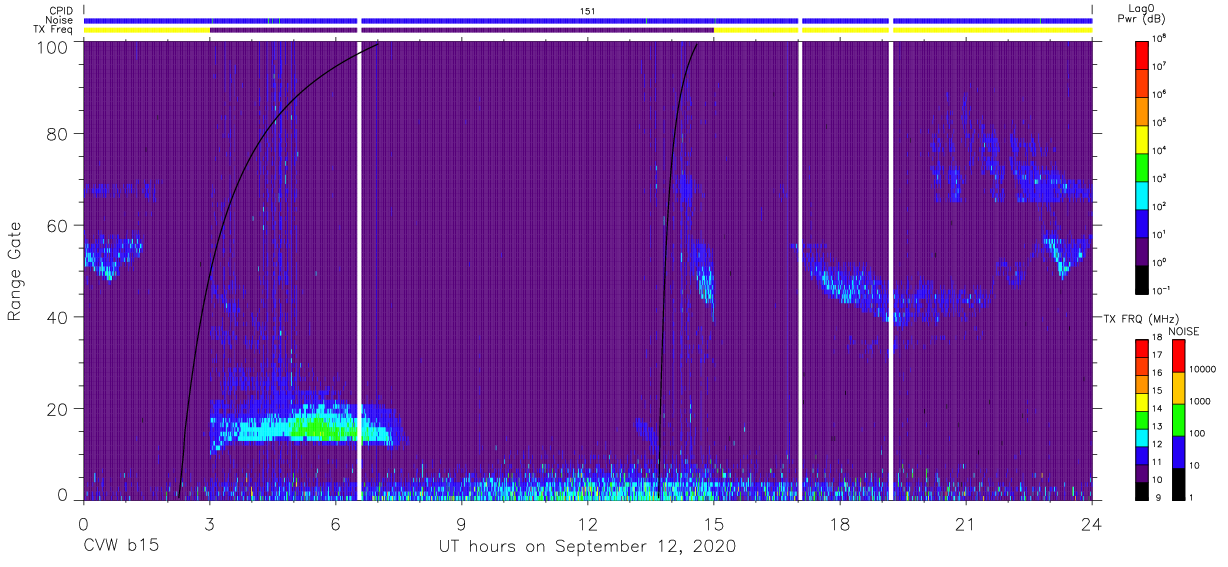Click the 15 hour tick on UT axis
Screen dimensions: 1228x567
(x=714, y=523)
